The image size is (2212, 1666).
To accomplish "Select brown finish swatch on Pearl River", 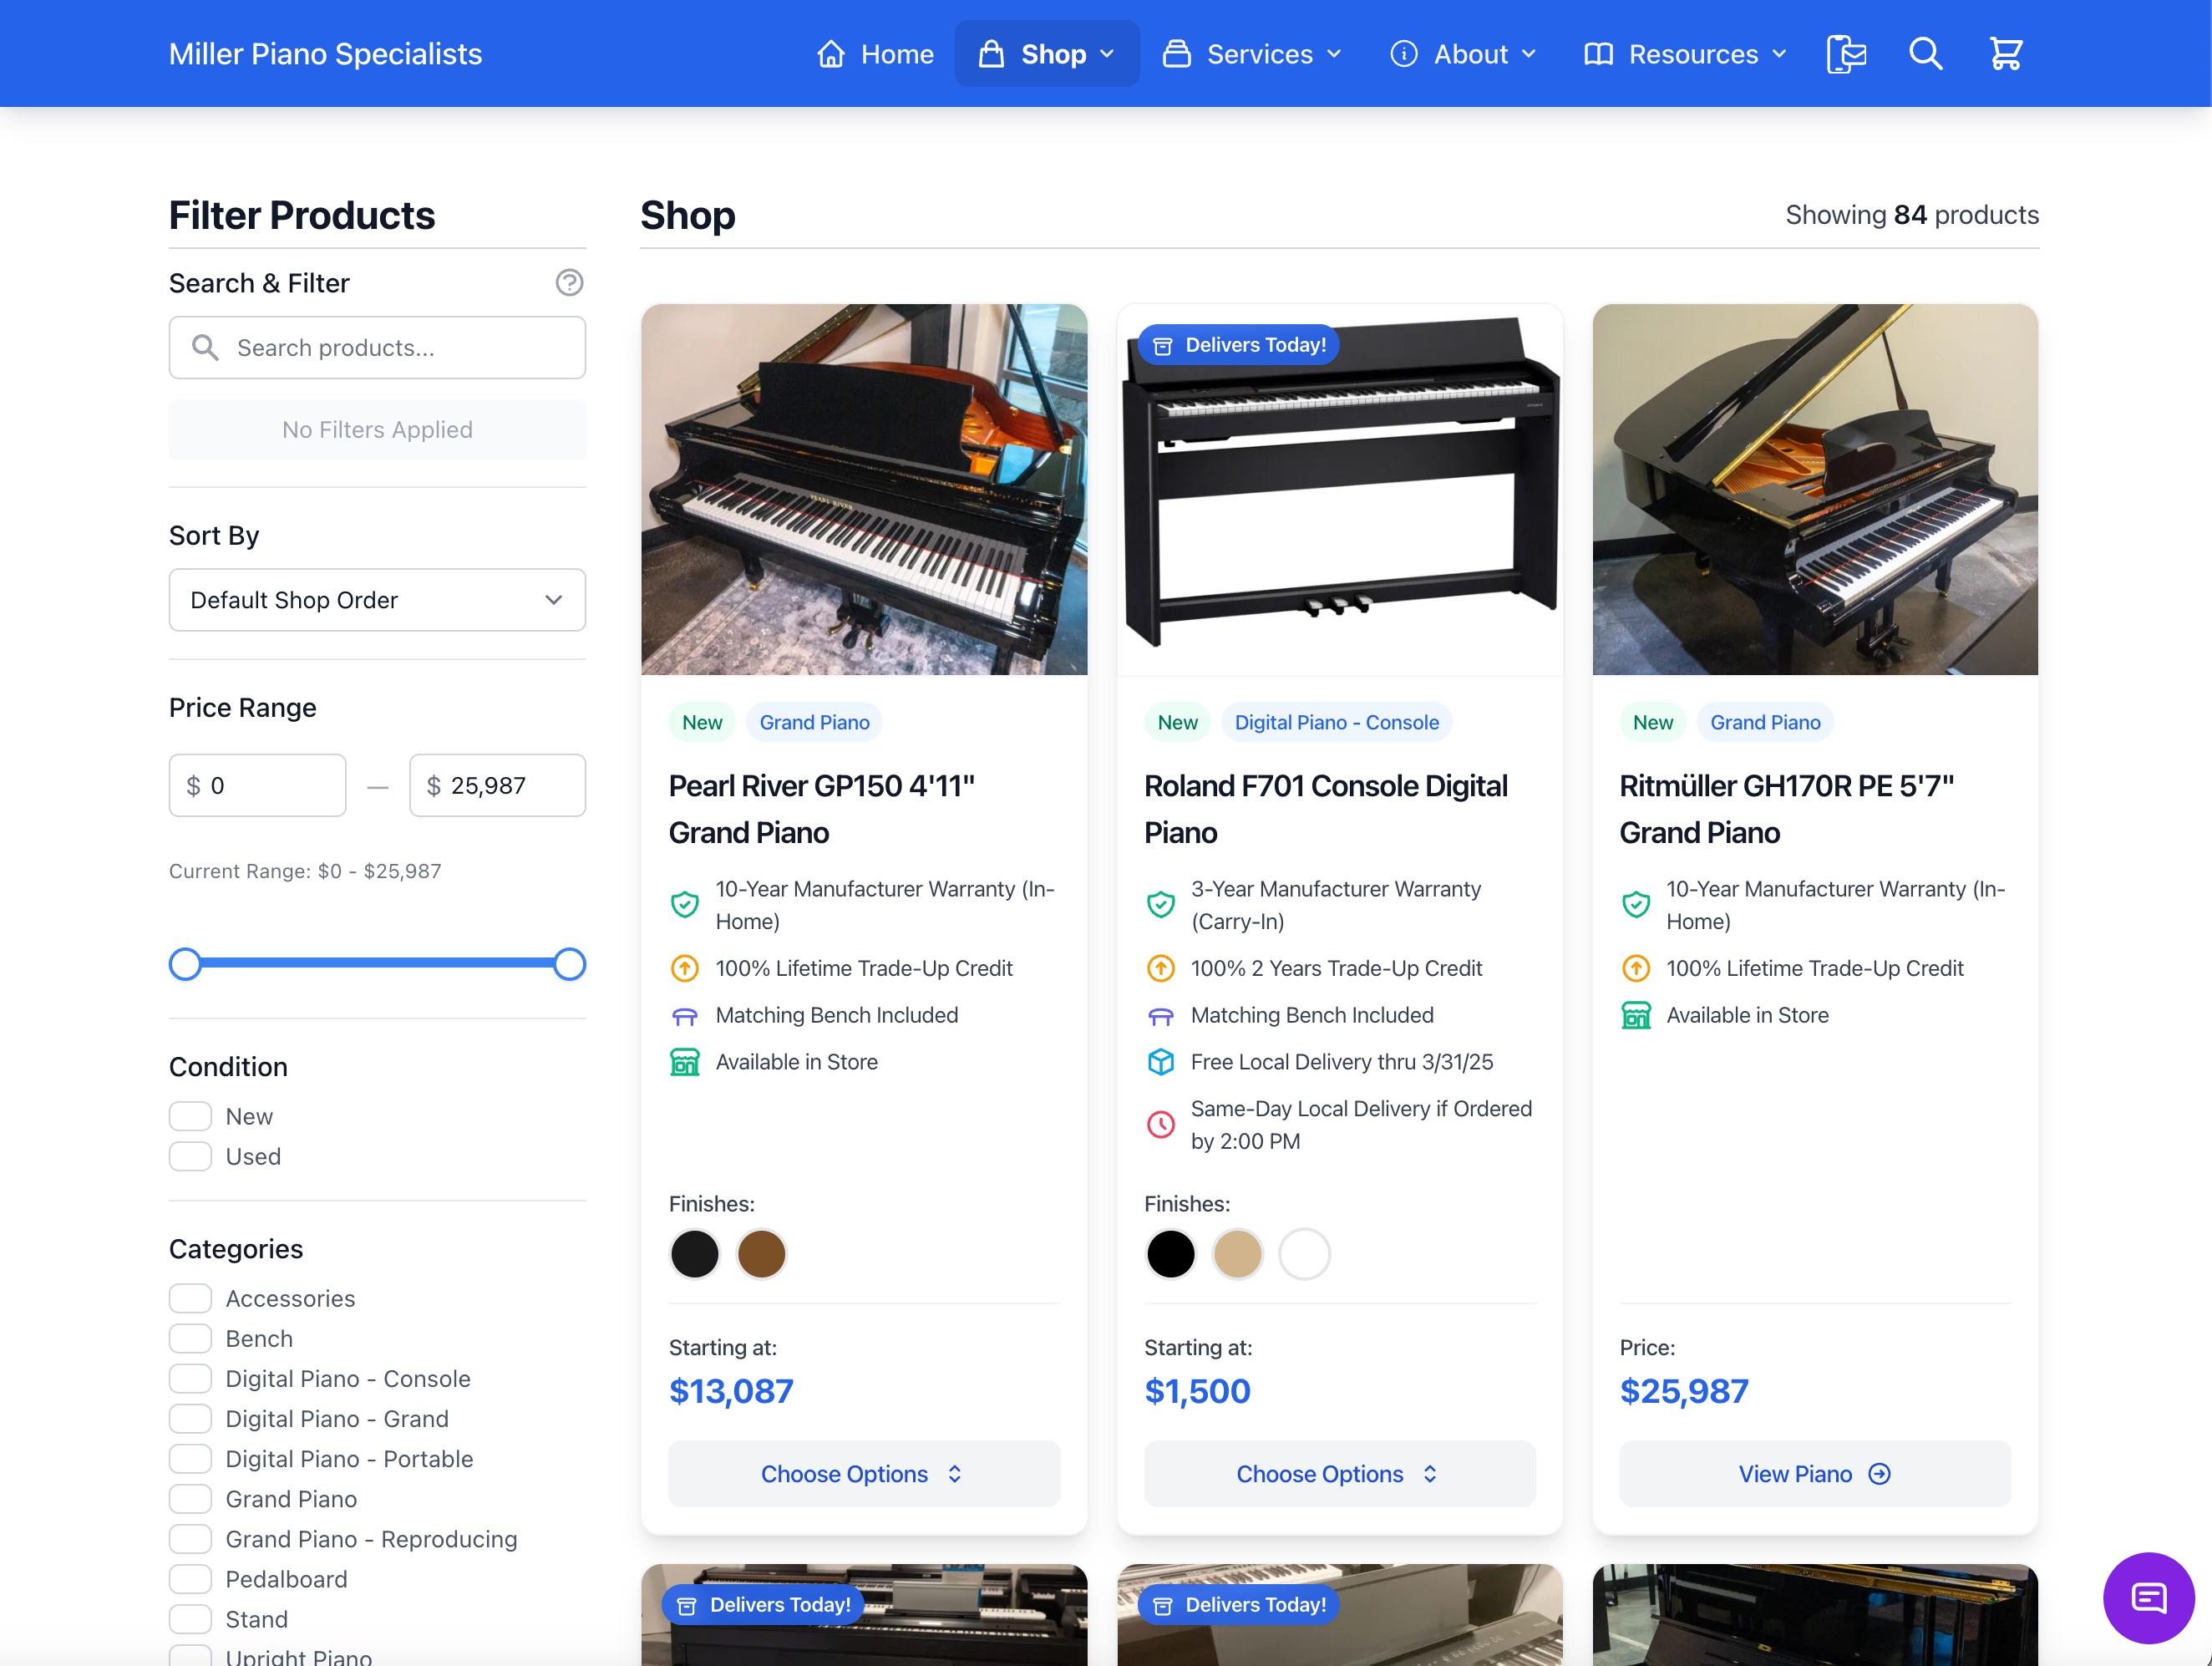I will [x=762, y=1254].
